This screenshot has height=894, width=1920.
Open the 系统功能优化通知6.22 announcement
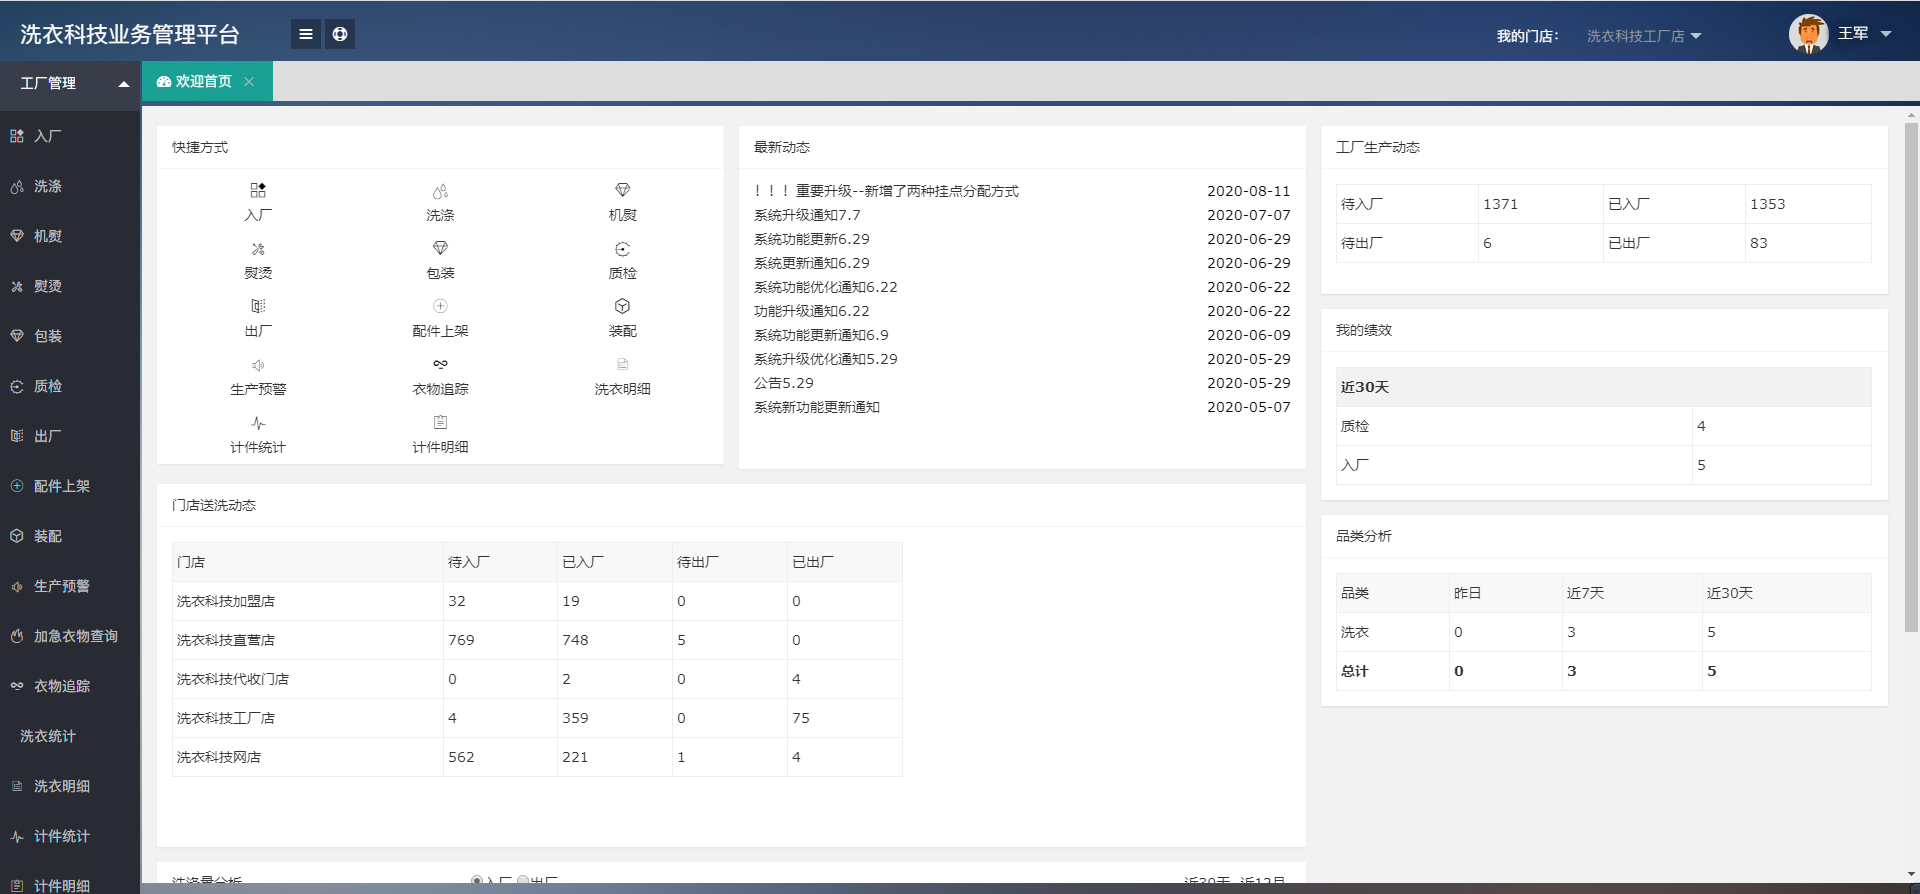826,287
